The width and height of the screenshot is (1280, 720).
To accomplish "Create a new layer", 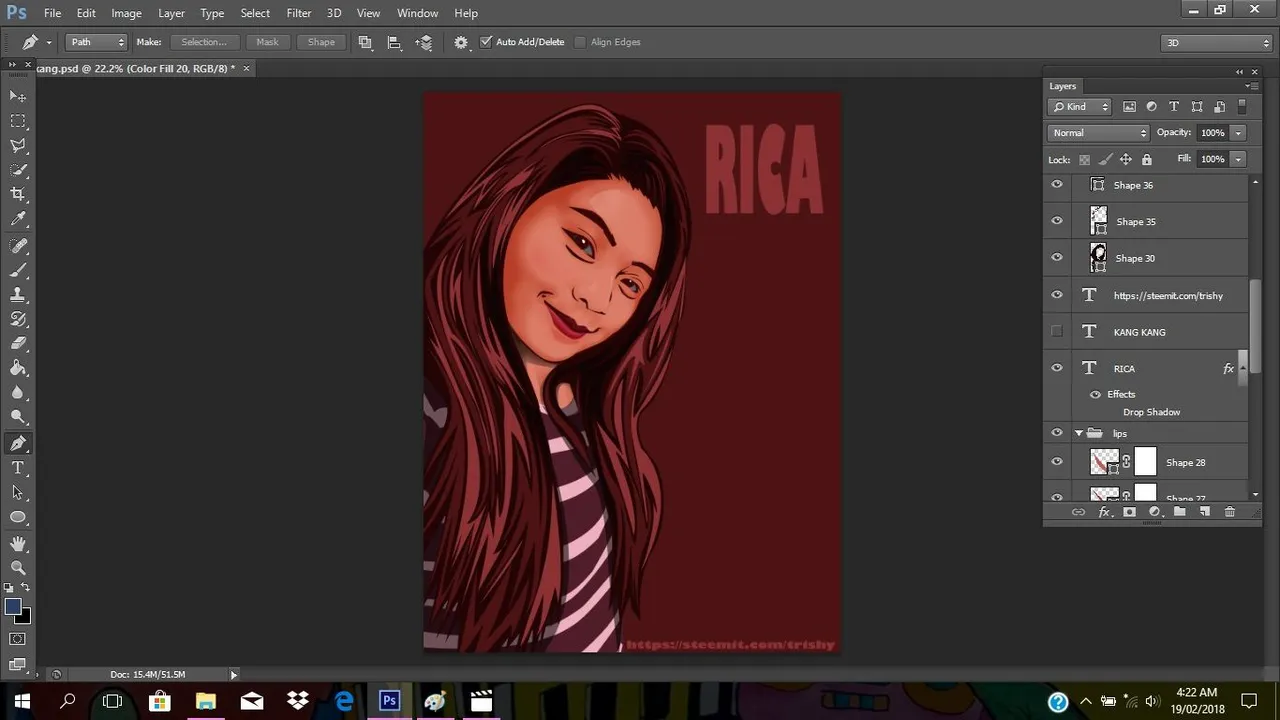I will pyautogui.click(x=1205, y=512).
